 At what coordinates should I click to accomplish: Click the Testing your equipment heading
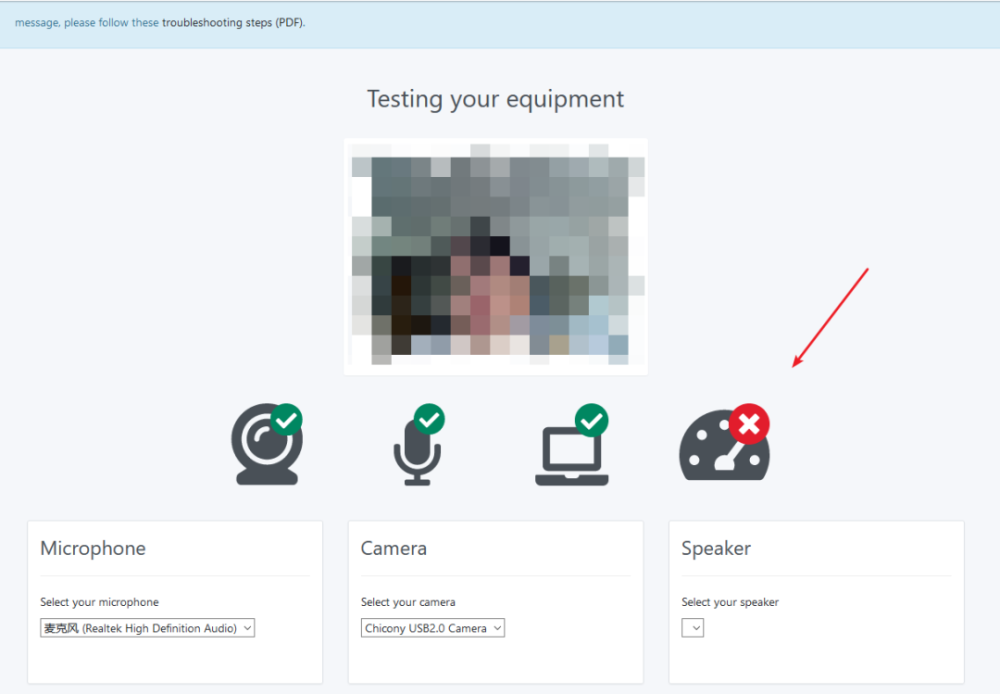pyautogui.click(x=496, y=99)
